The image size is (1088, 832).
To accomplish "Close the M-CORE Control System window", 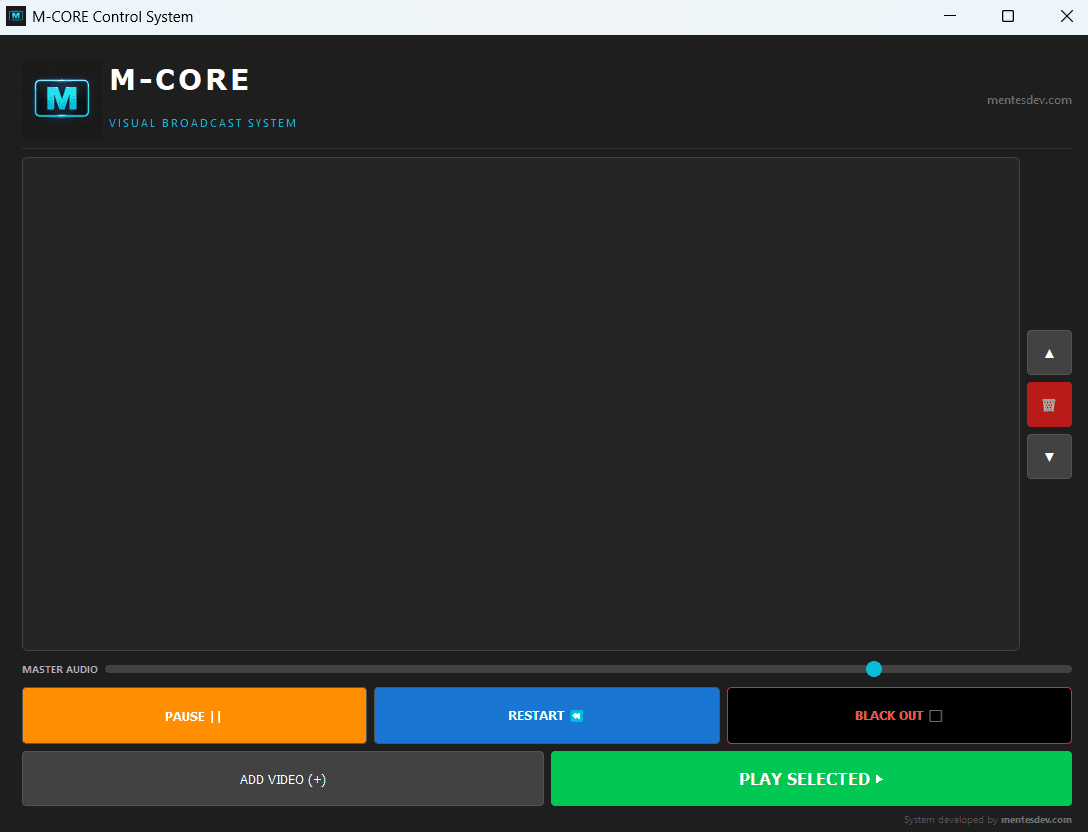I will click(1067, 16).
